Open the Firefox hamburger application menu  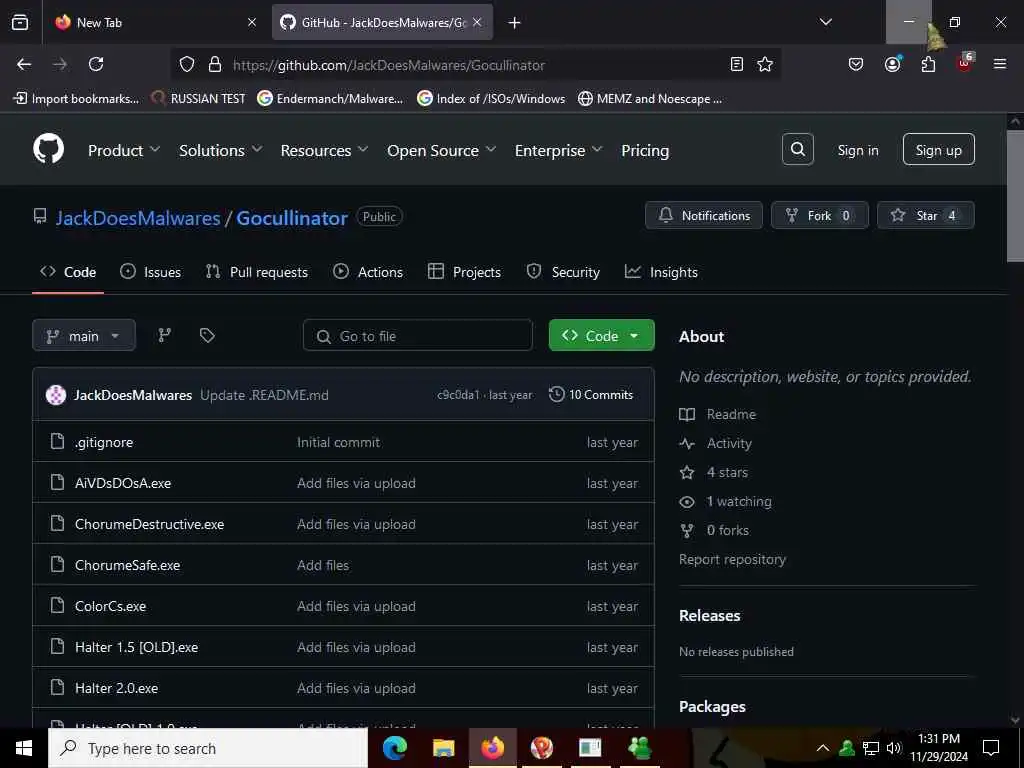[1000, 64]
